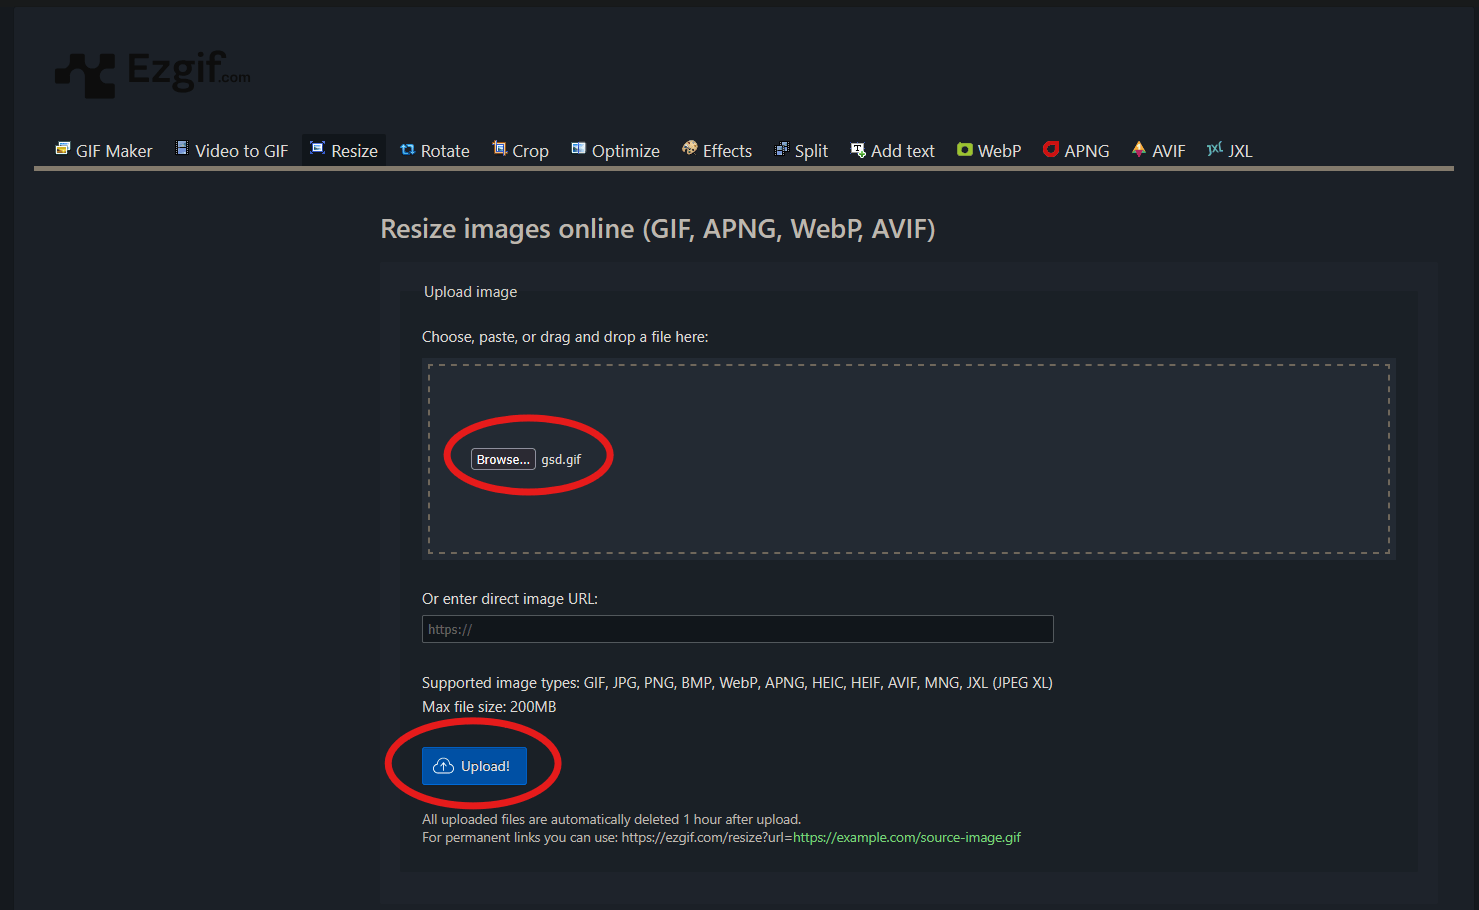Click the AVIF icon in the navigation

point(1138,149)
